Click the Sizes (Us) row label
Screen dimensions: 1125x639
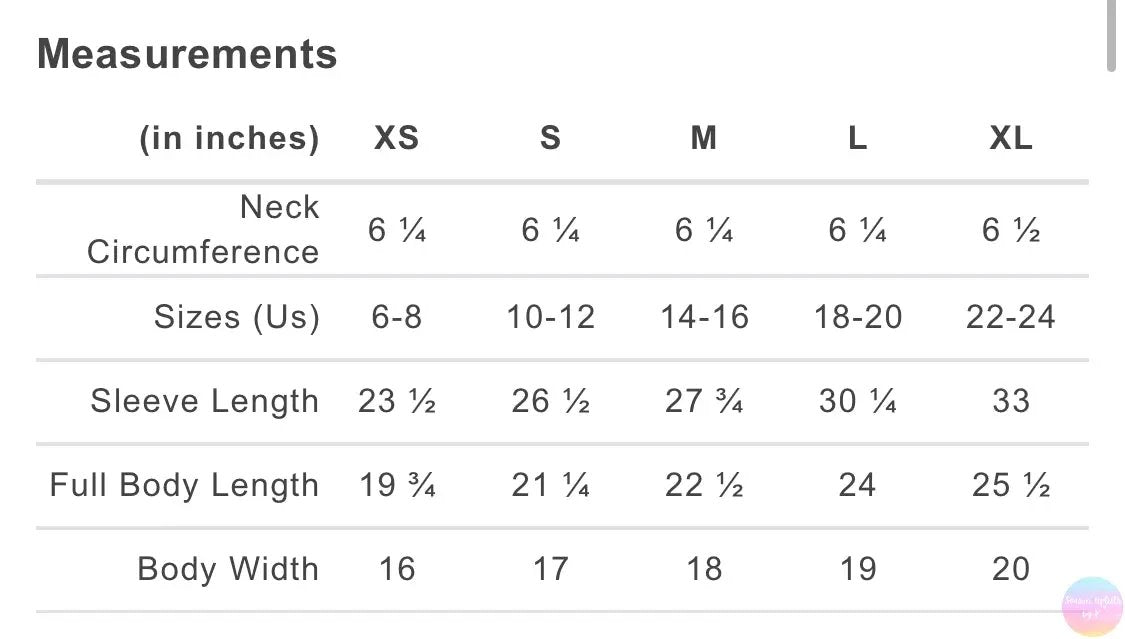(x=236, y=317)
